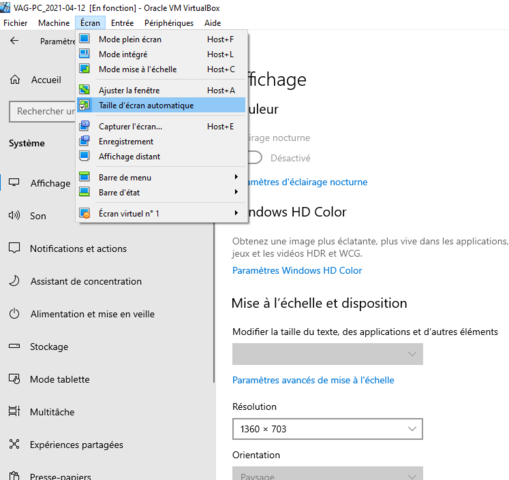
Task: Close the Écran menu via its header
Action: 90,23
